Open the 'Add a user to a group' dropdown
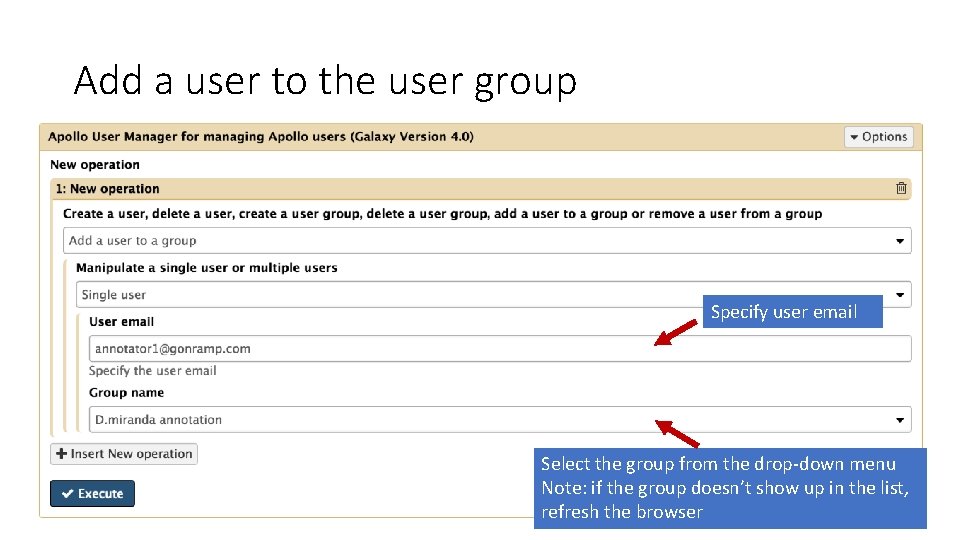This screenshot has height=540, width=960. click(487, 241)
